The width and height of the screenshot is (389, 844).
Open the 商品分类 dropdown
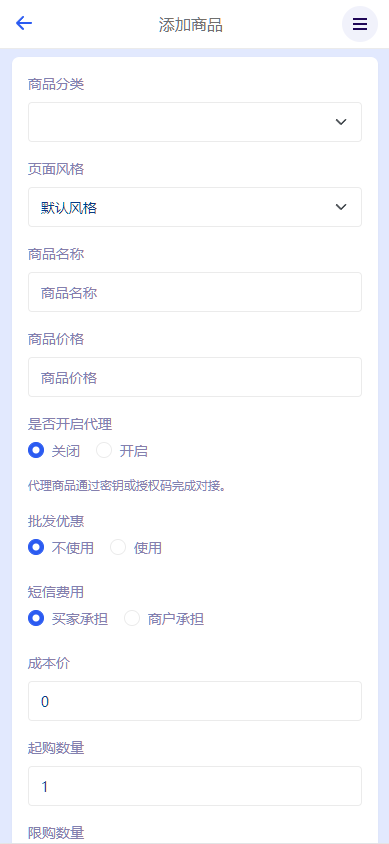click(x=195, y=122)
